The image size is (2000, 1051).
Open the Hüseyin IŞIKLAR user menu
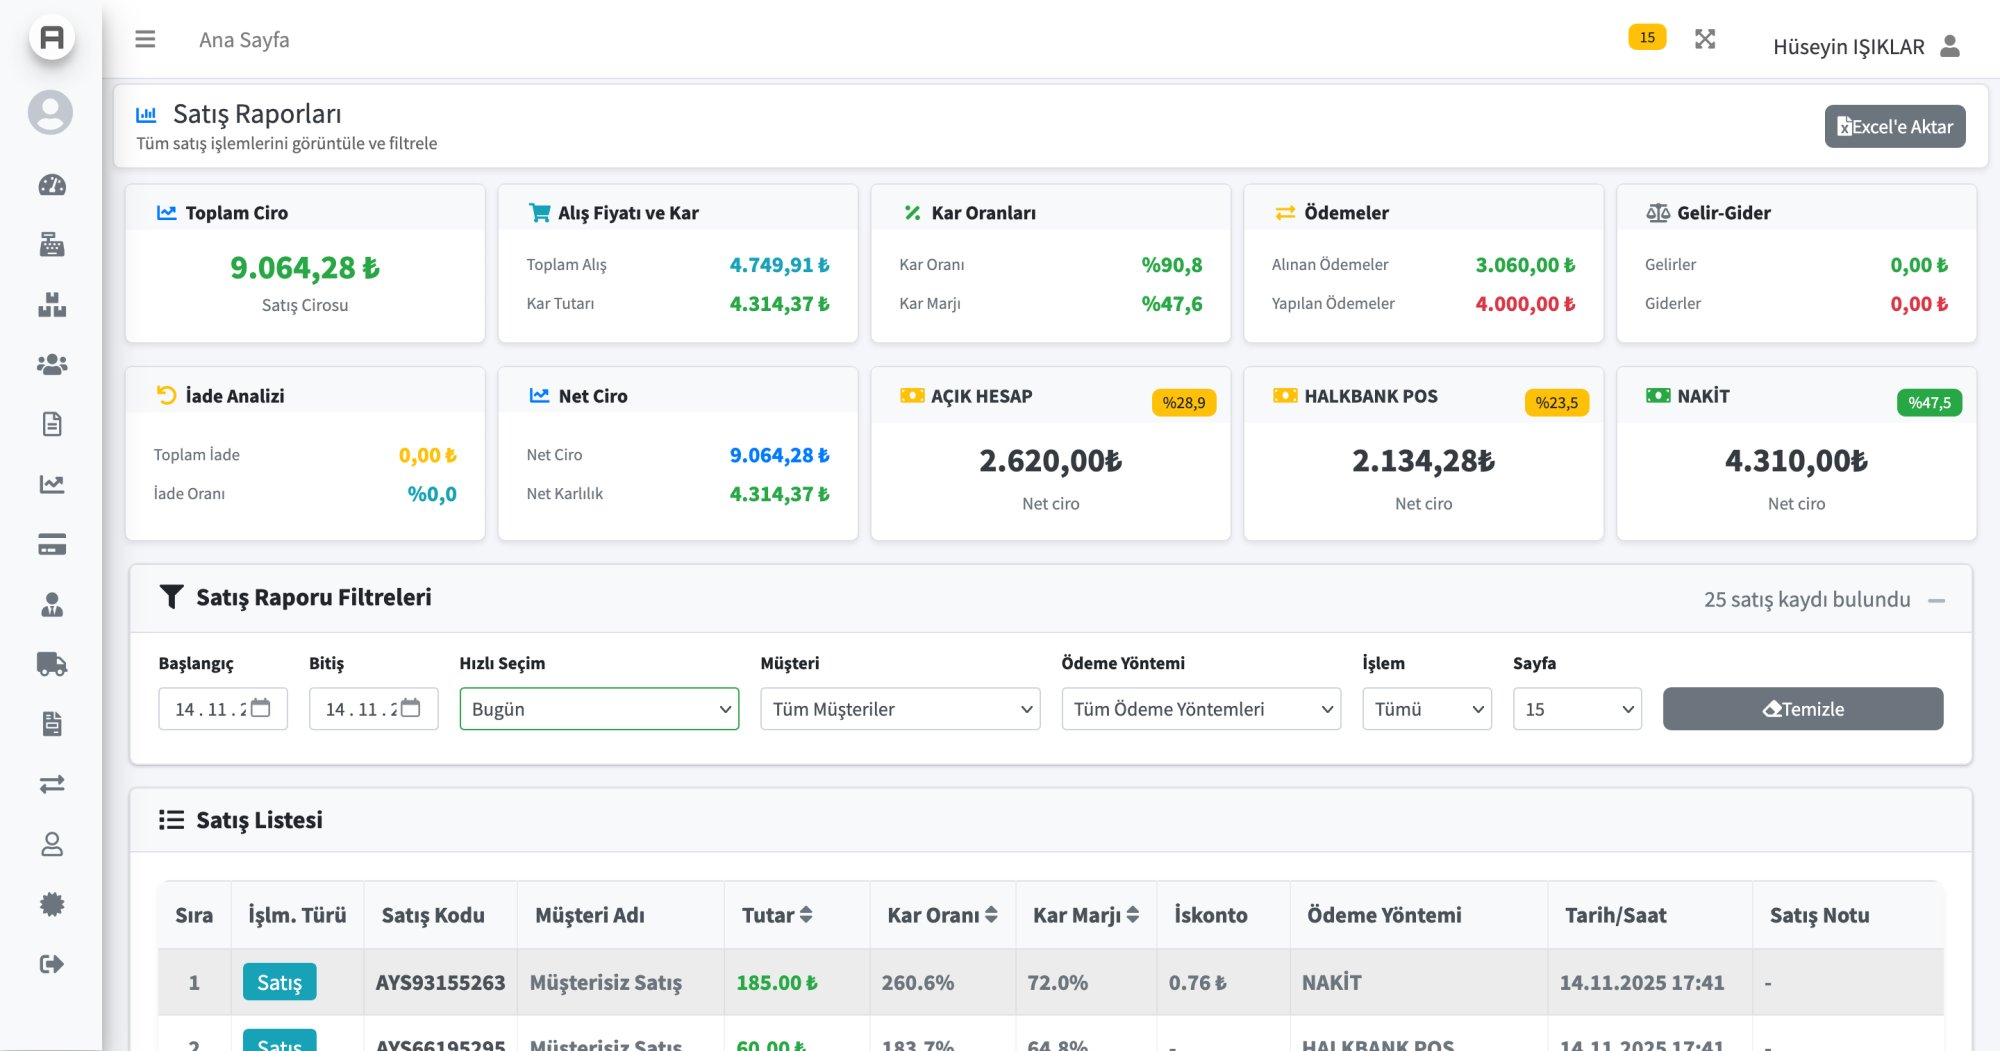click(1865, 47)
